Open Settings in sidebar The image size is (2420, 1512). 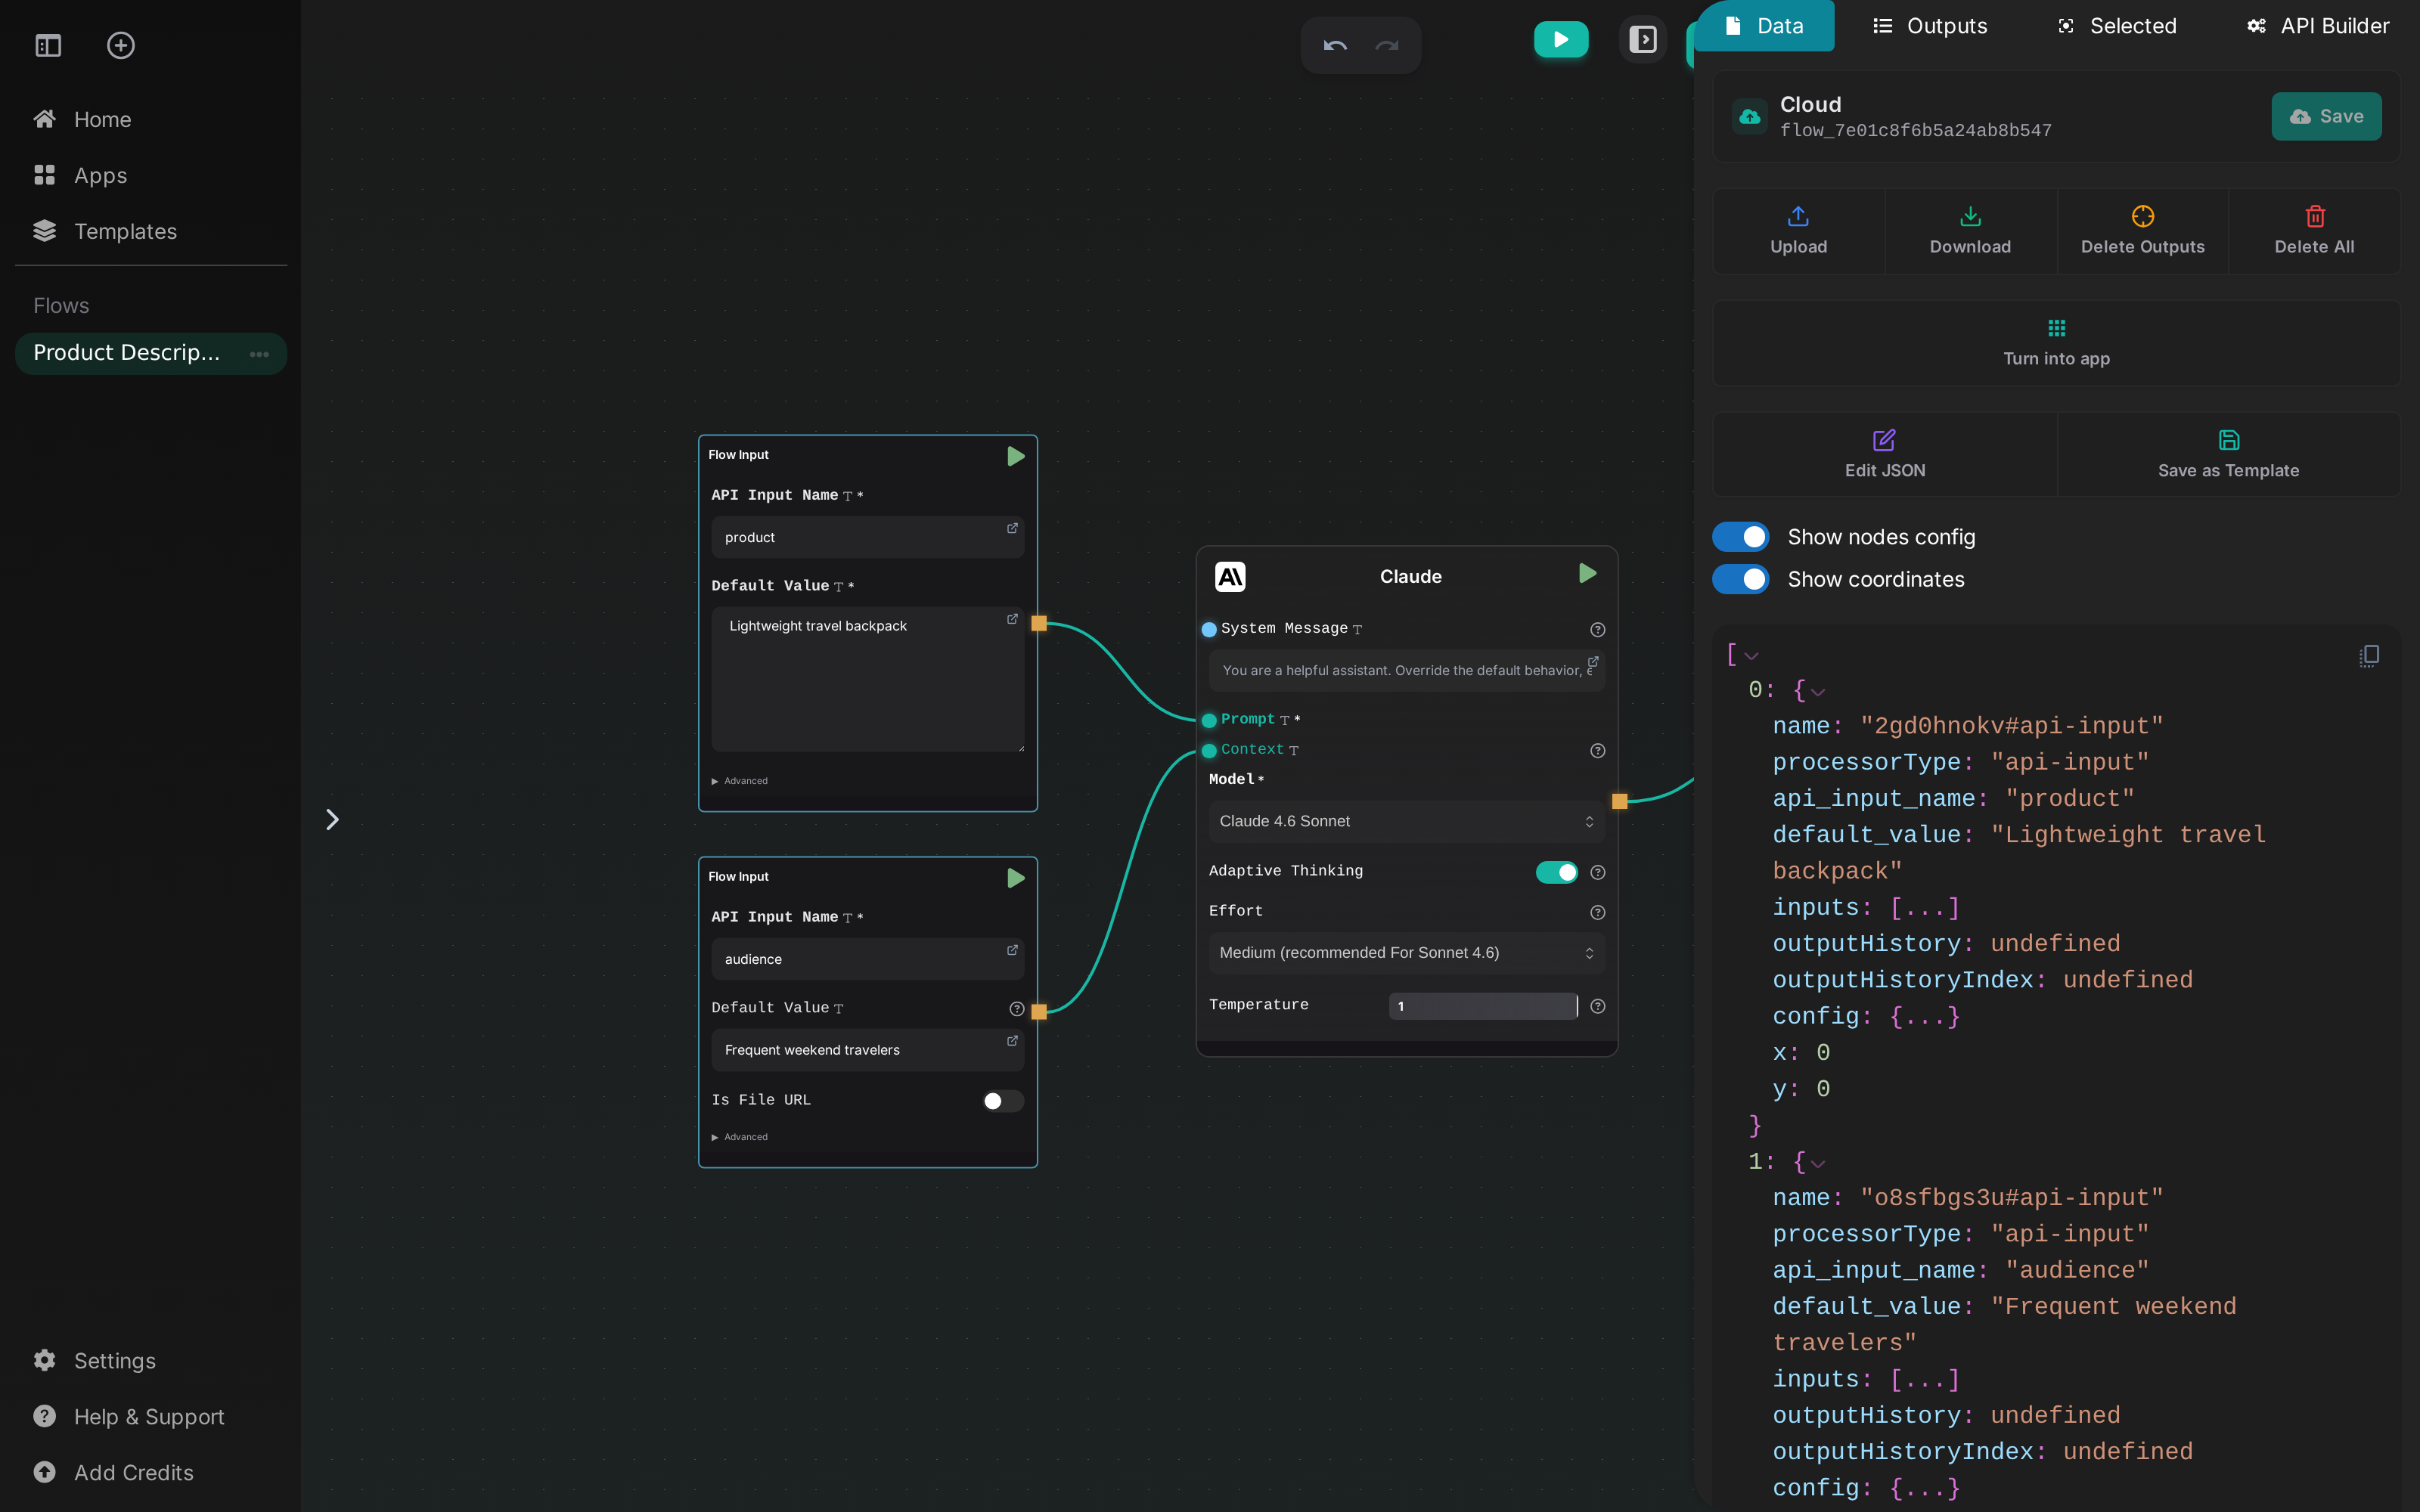tap(95, 1361)
